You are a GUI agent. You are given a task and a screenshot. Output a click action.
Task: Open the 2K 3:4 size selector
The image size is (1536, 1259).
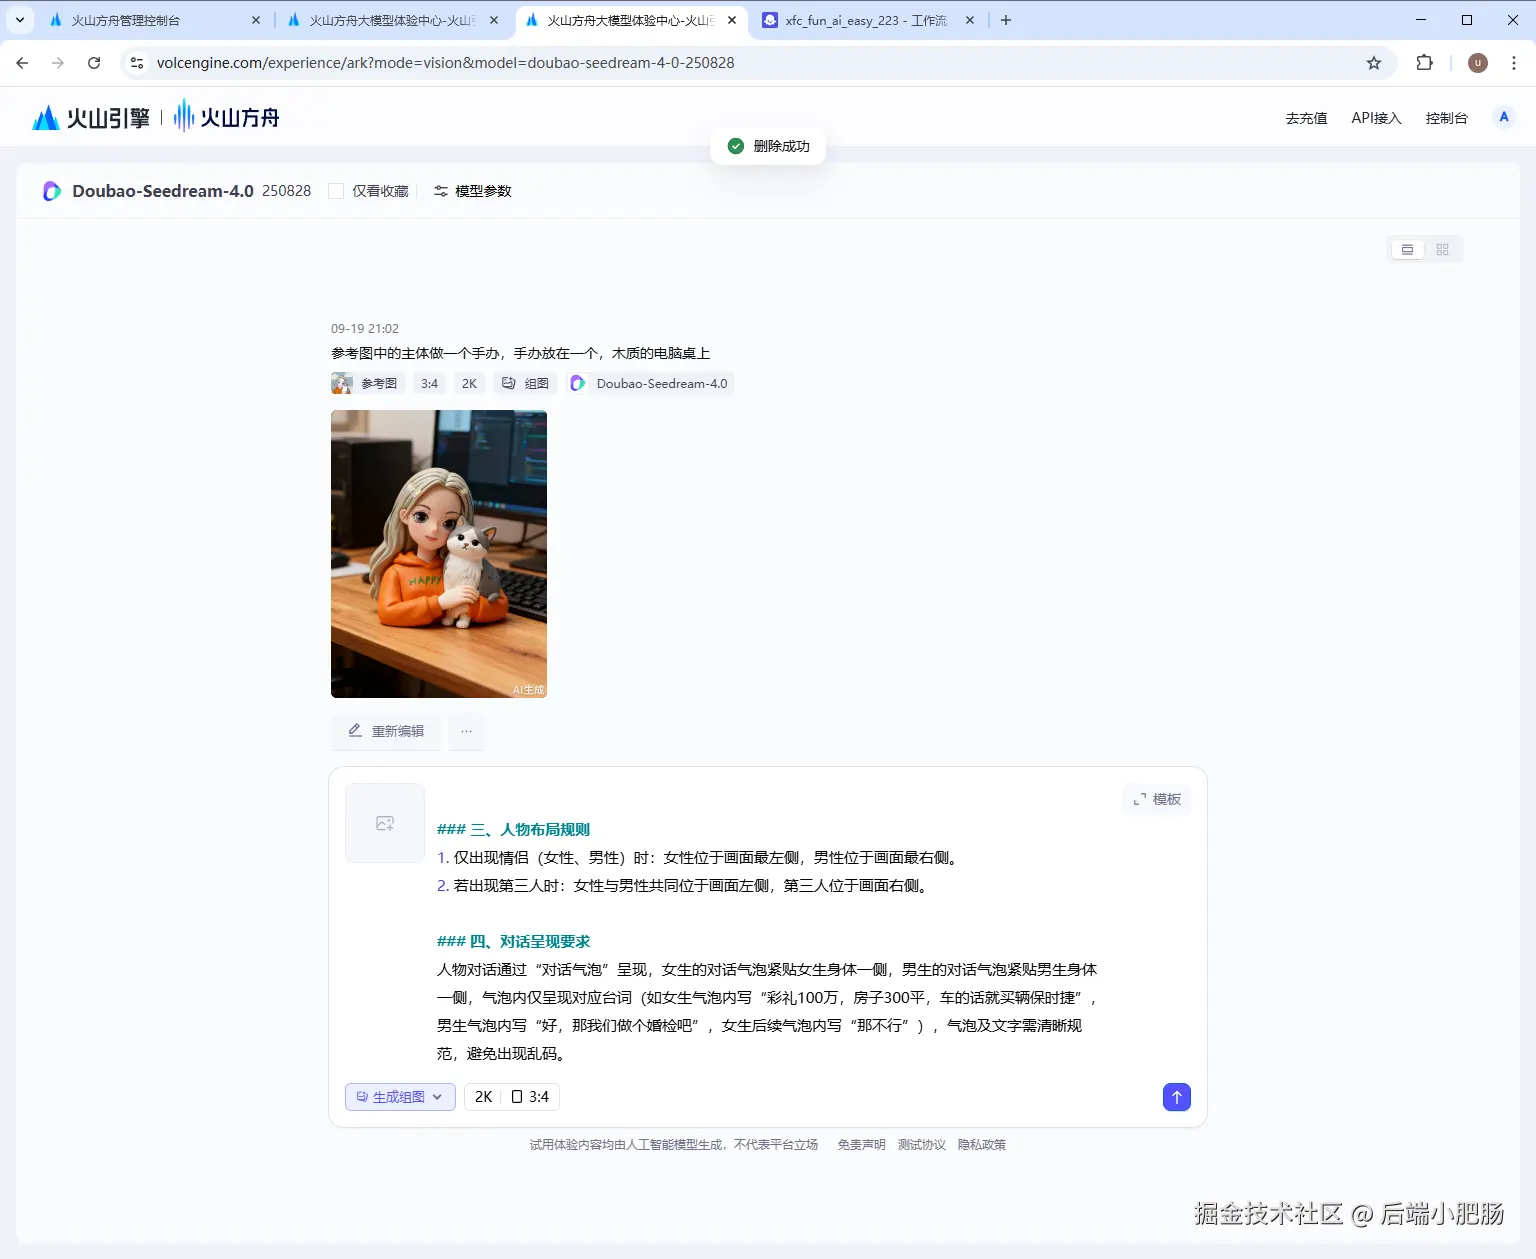pos(512,1097)
